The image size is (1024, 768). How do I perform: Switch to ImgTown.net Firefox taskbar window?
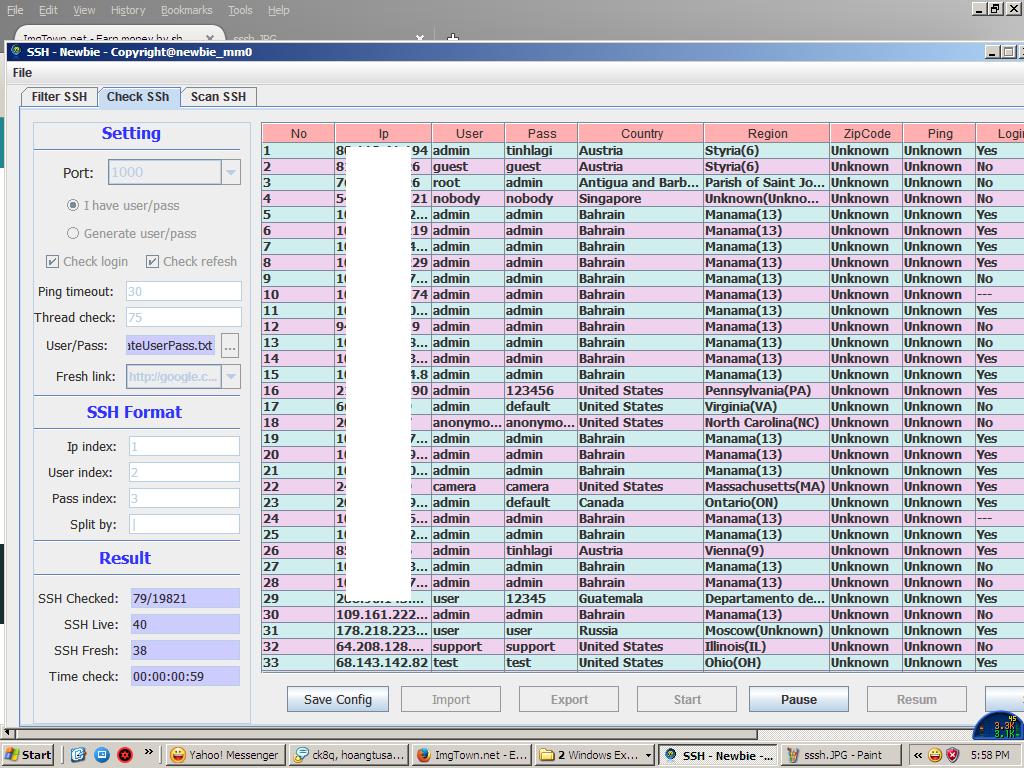point(470,755)
